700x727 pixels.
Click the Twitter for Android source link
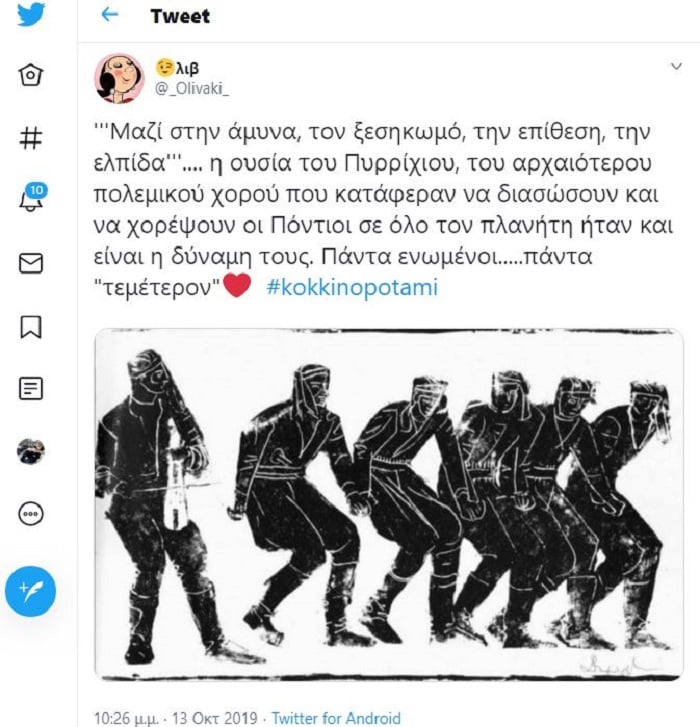tap(336, 718)
